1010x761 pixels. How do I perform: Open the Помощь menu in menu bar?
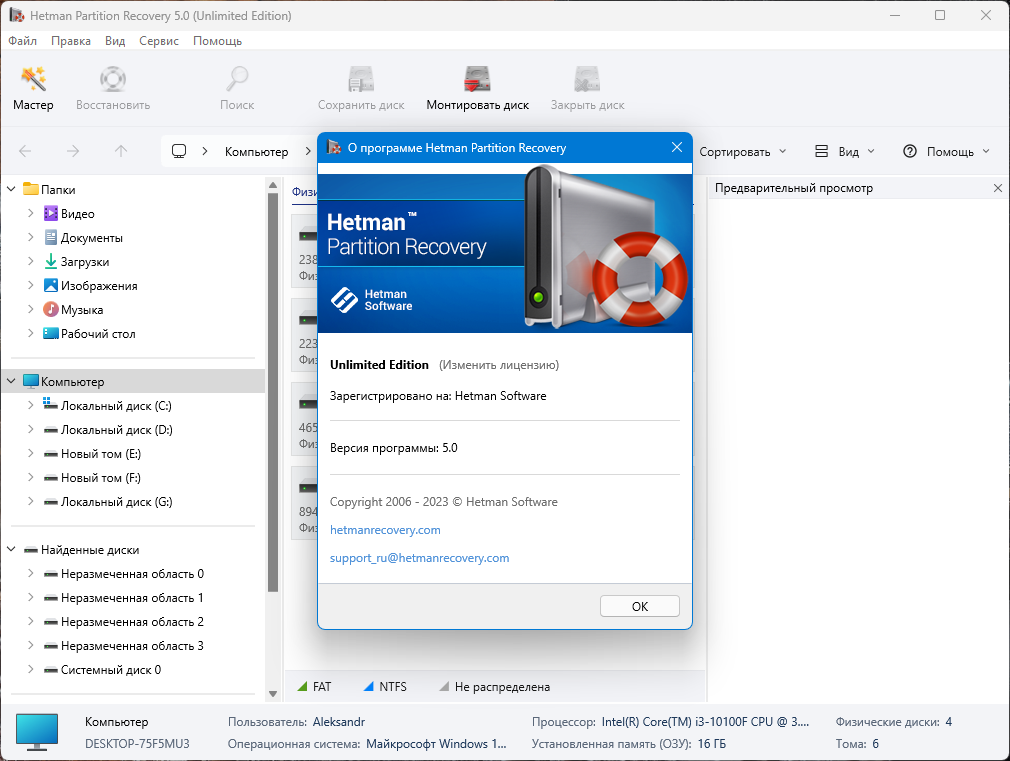[x=218, y=41]
